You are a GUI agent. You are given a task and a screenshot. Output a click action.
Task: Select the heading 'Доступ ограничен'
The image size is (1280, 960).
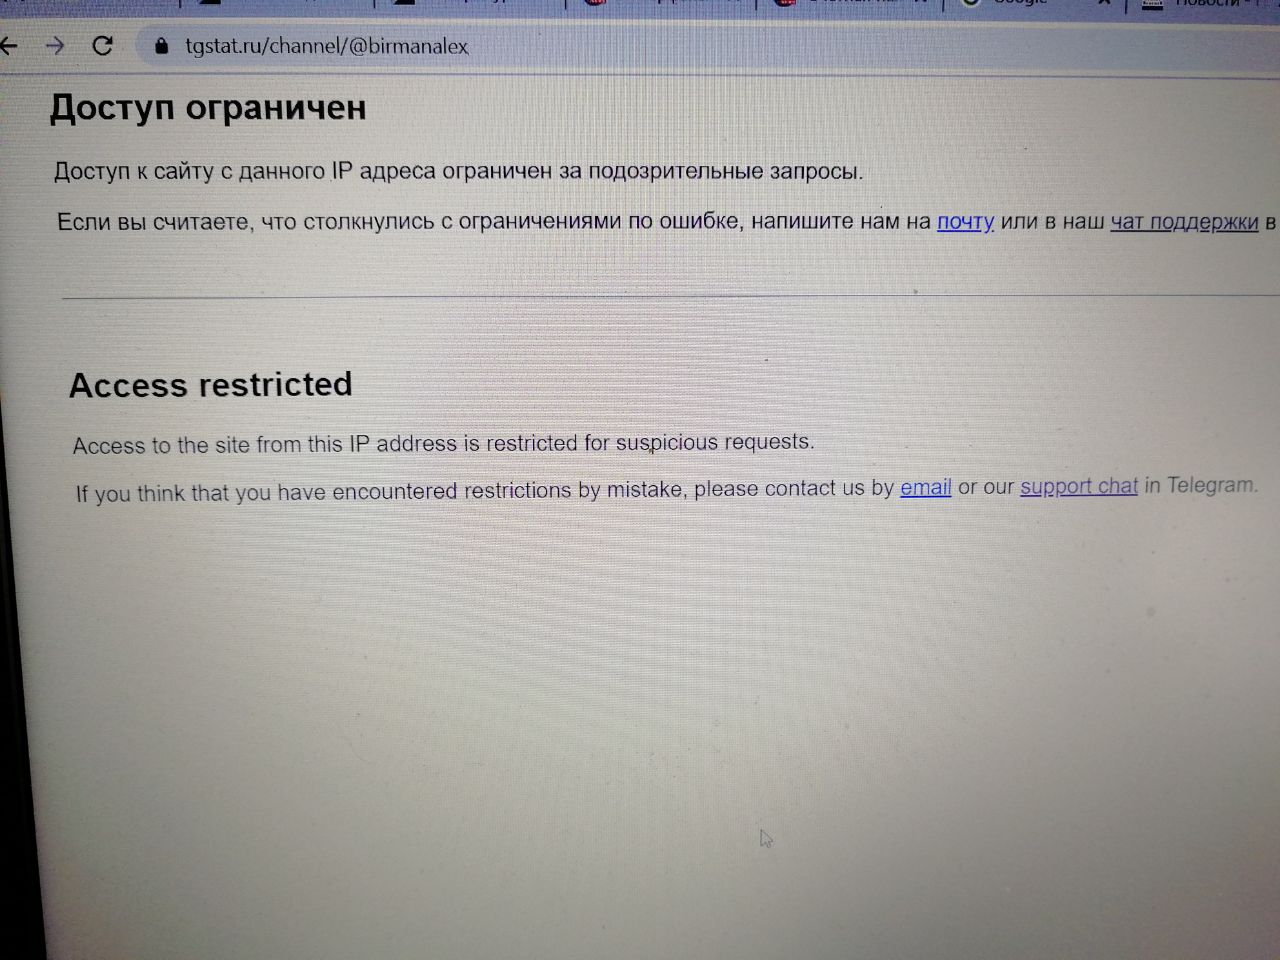point(208,108)
